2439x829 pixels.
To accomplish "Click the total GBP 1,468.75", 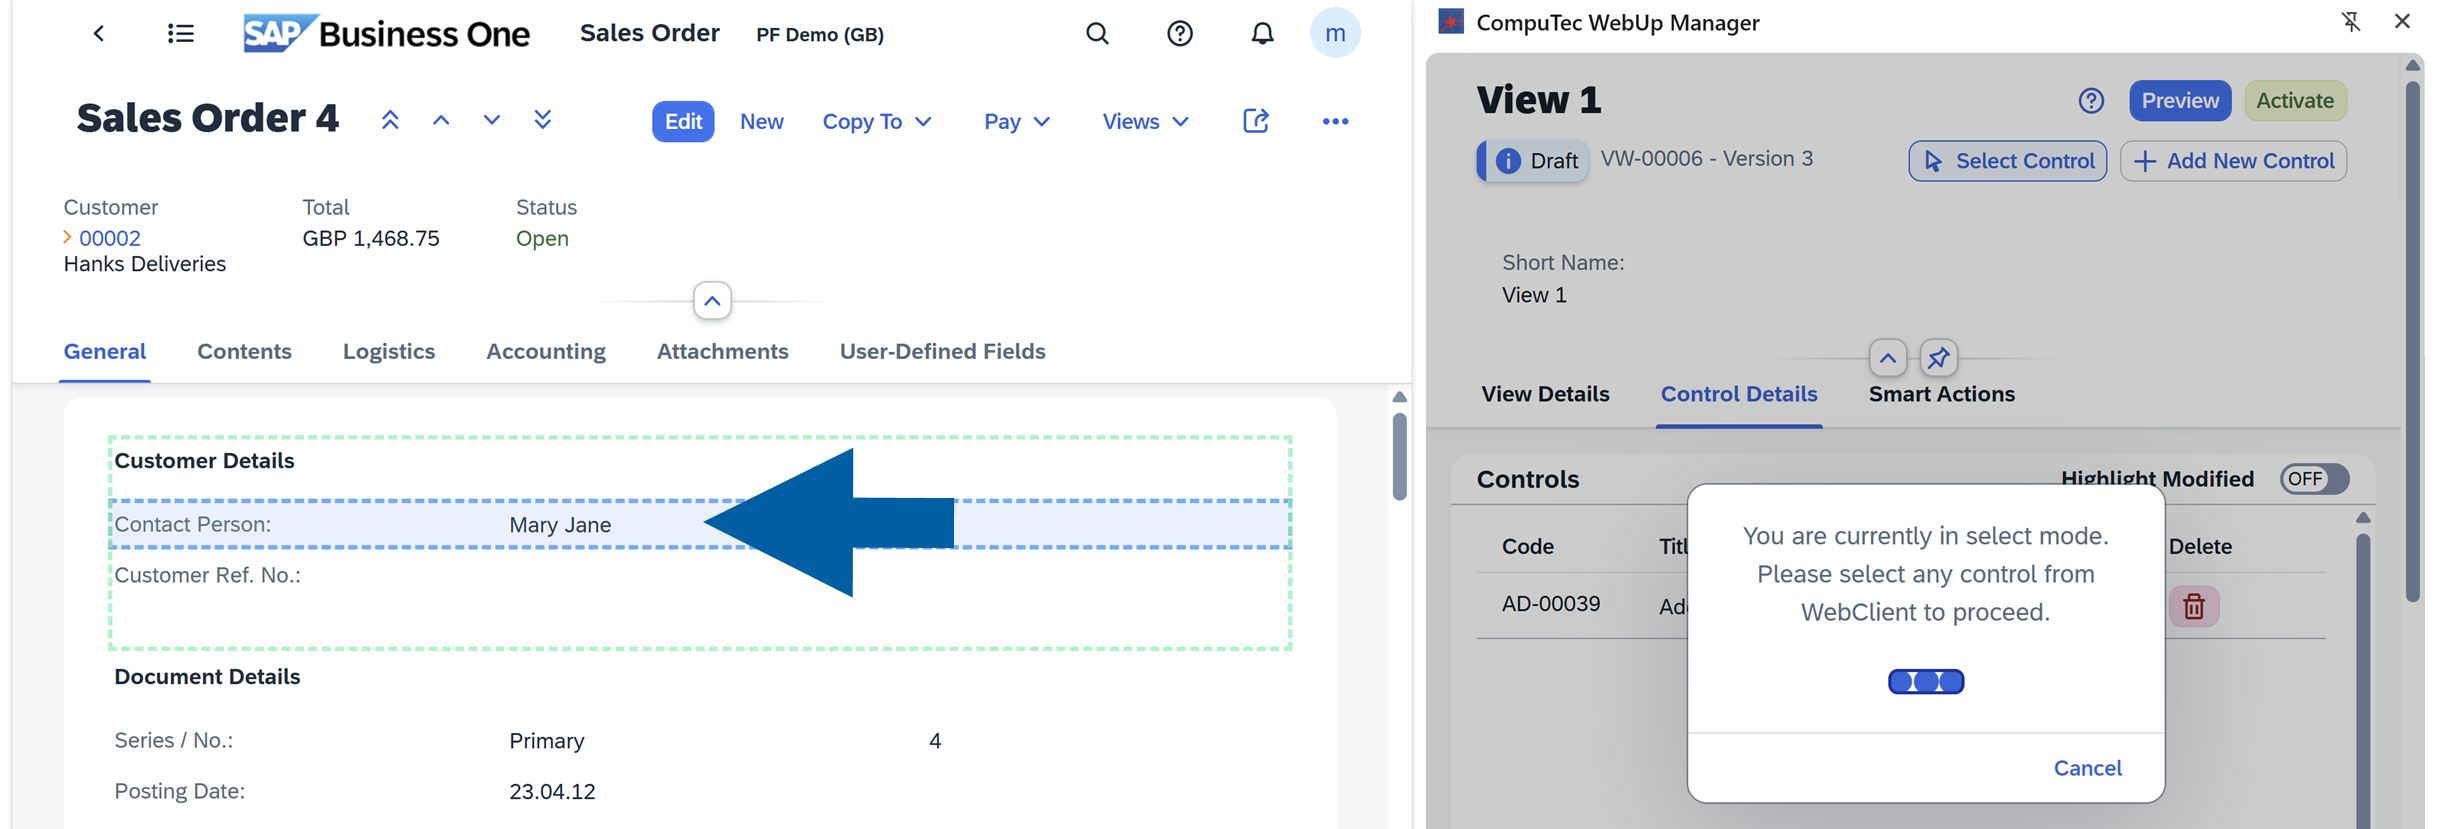I will pos(371,238).
